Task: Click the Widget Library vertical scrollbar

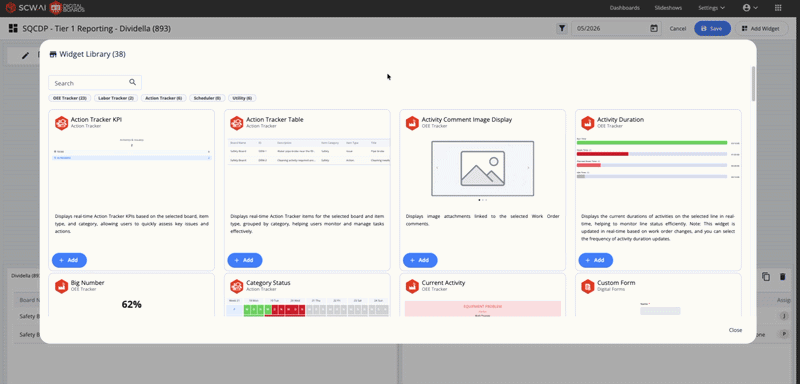Action: 753,84
